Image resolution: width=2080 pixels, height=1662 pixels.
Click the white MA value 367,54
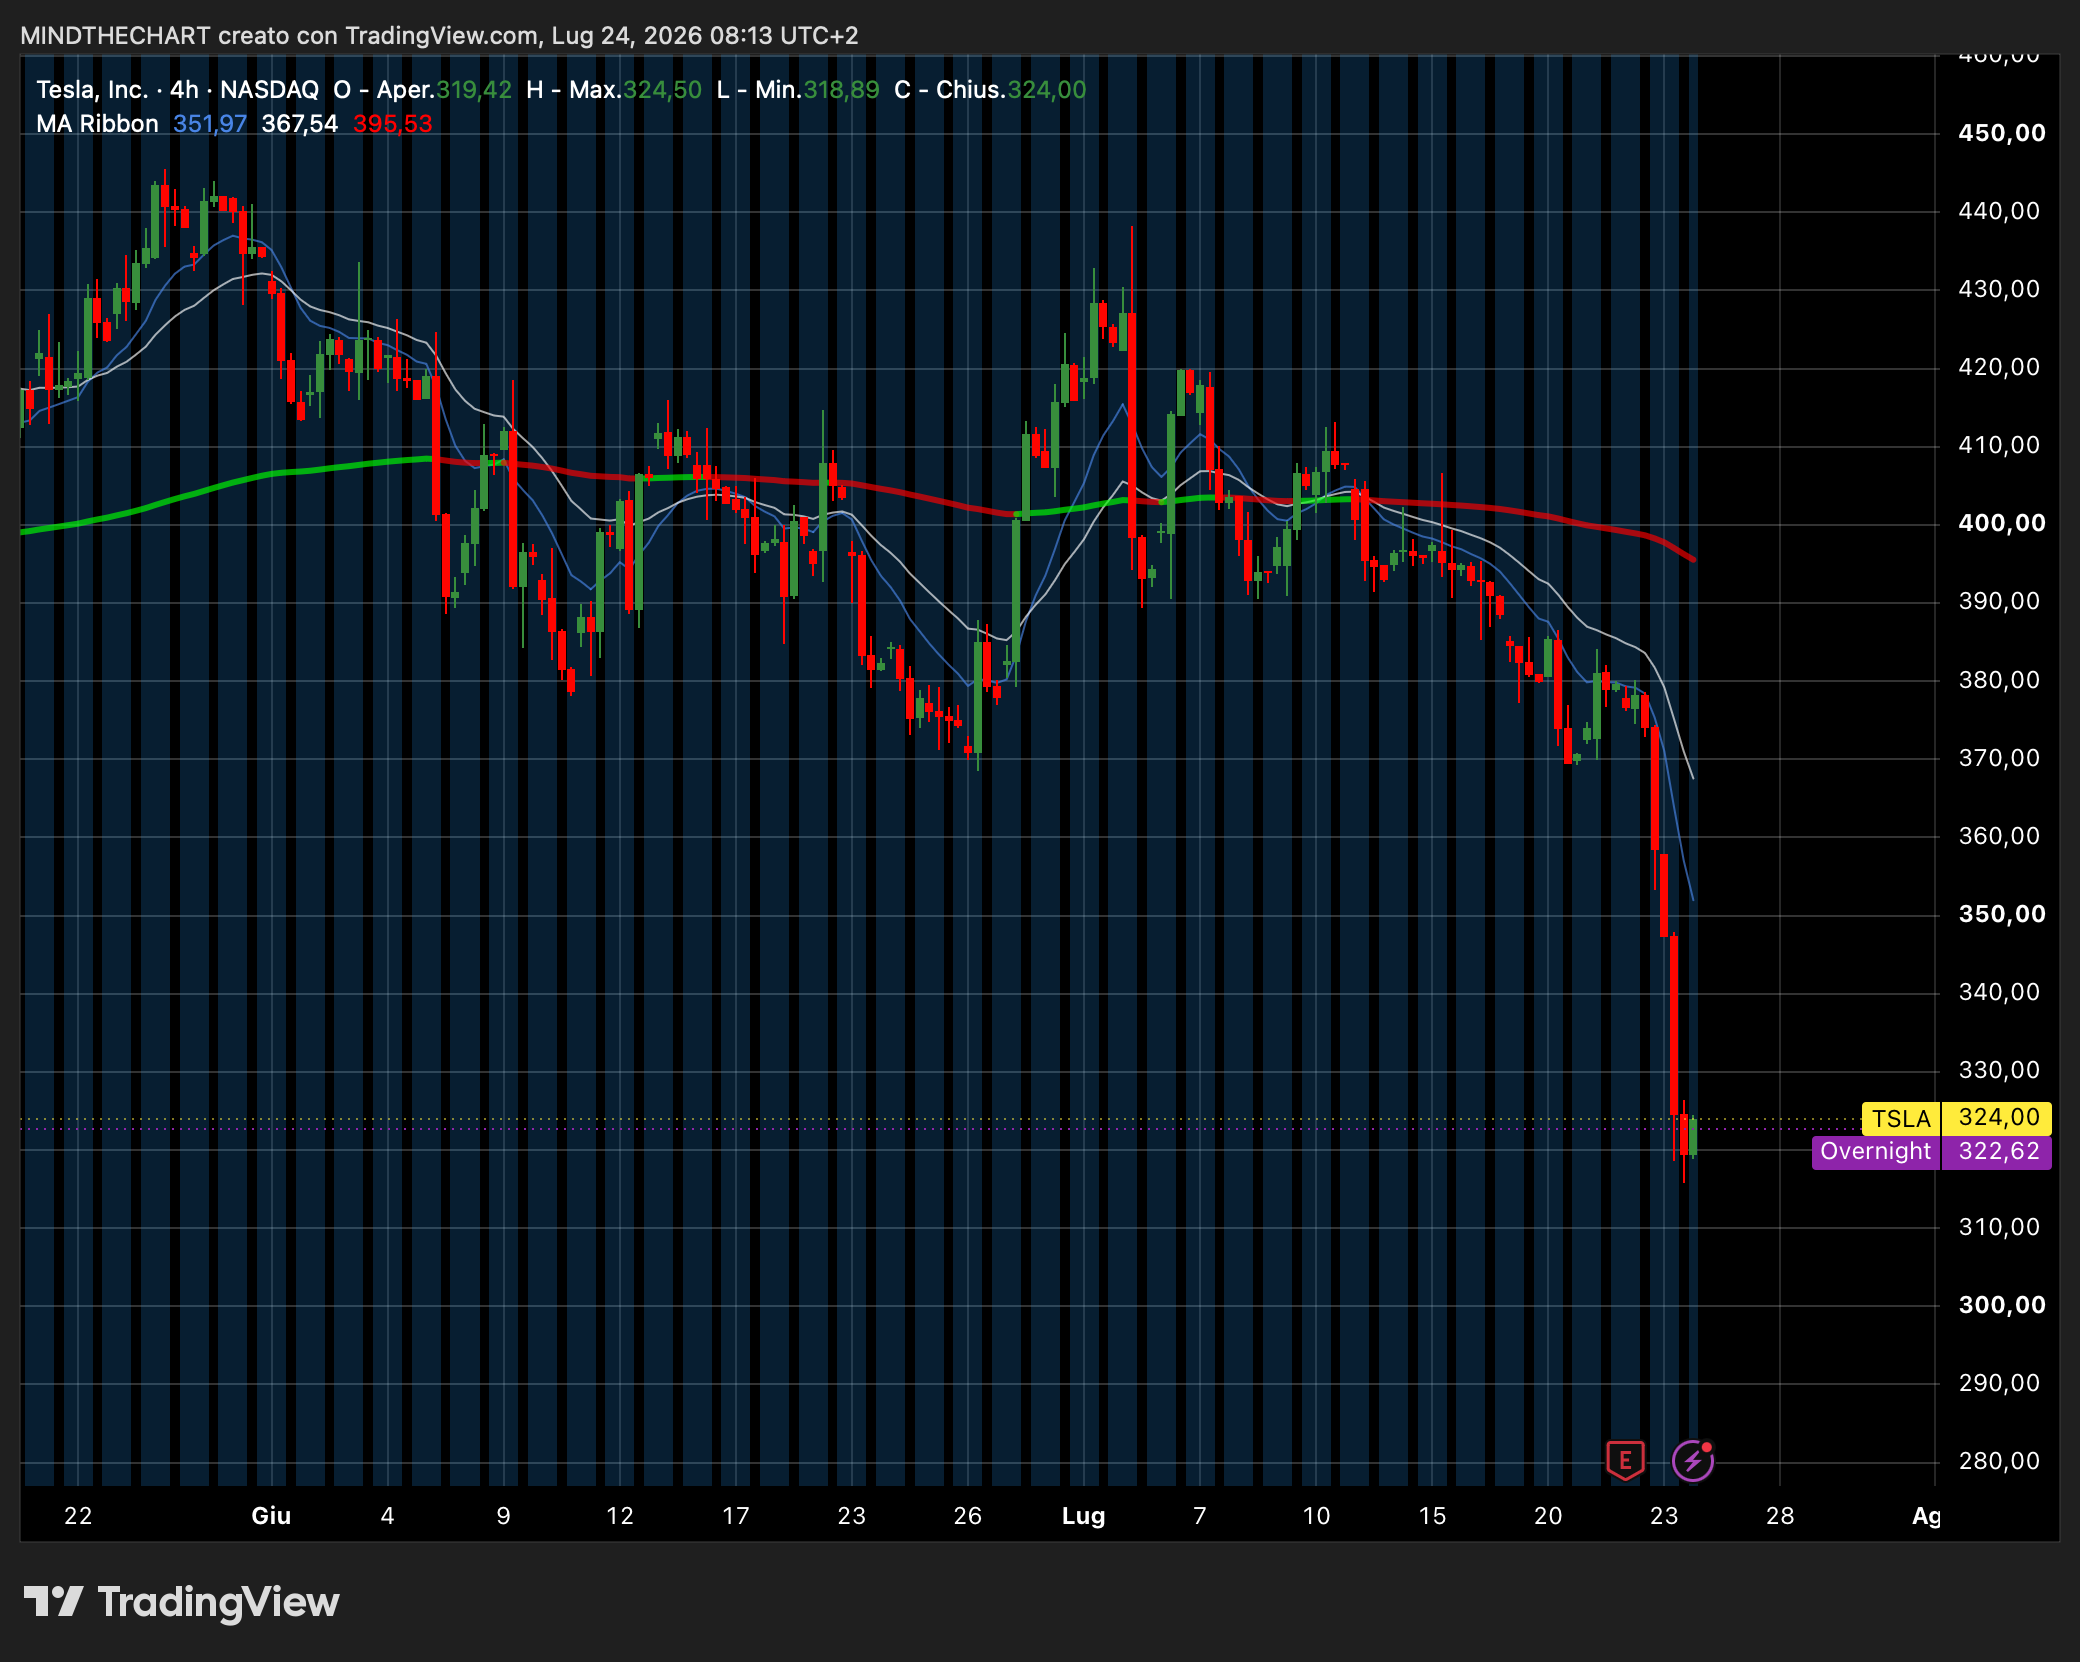(300, 124)
